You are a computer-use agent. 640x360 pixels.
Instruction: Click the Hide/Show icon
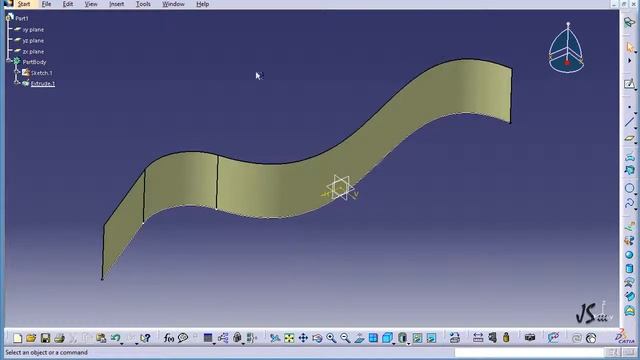coord(417,338)
